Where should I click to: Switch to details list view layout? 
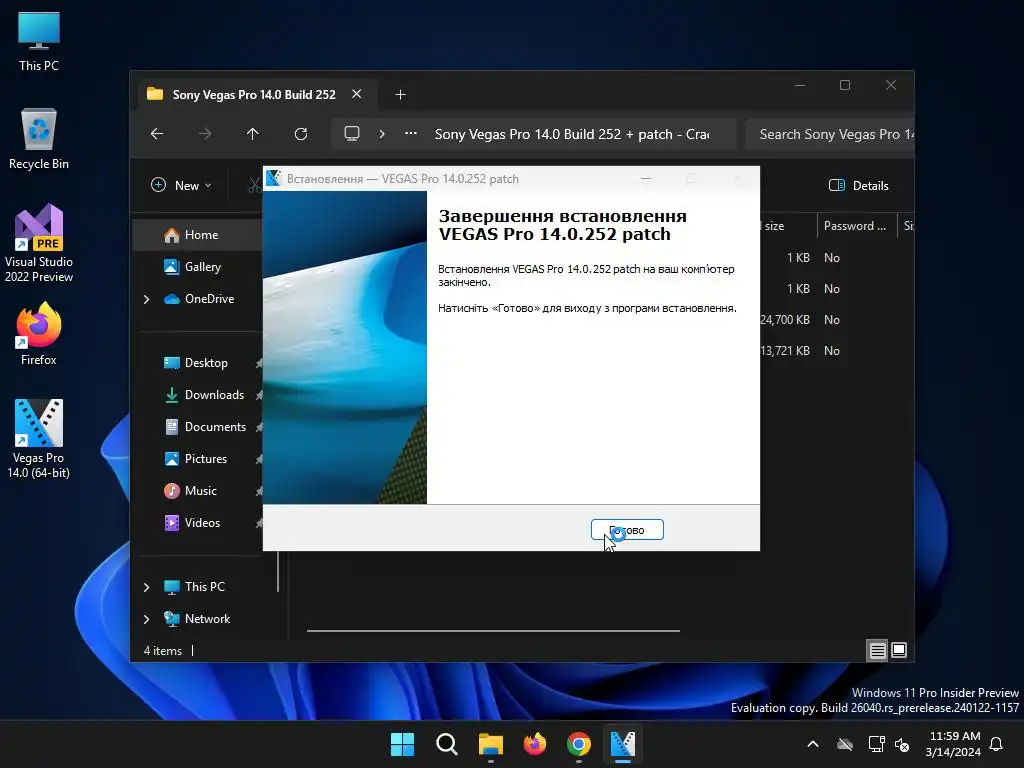click(x=877, y=650)
